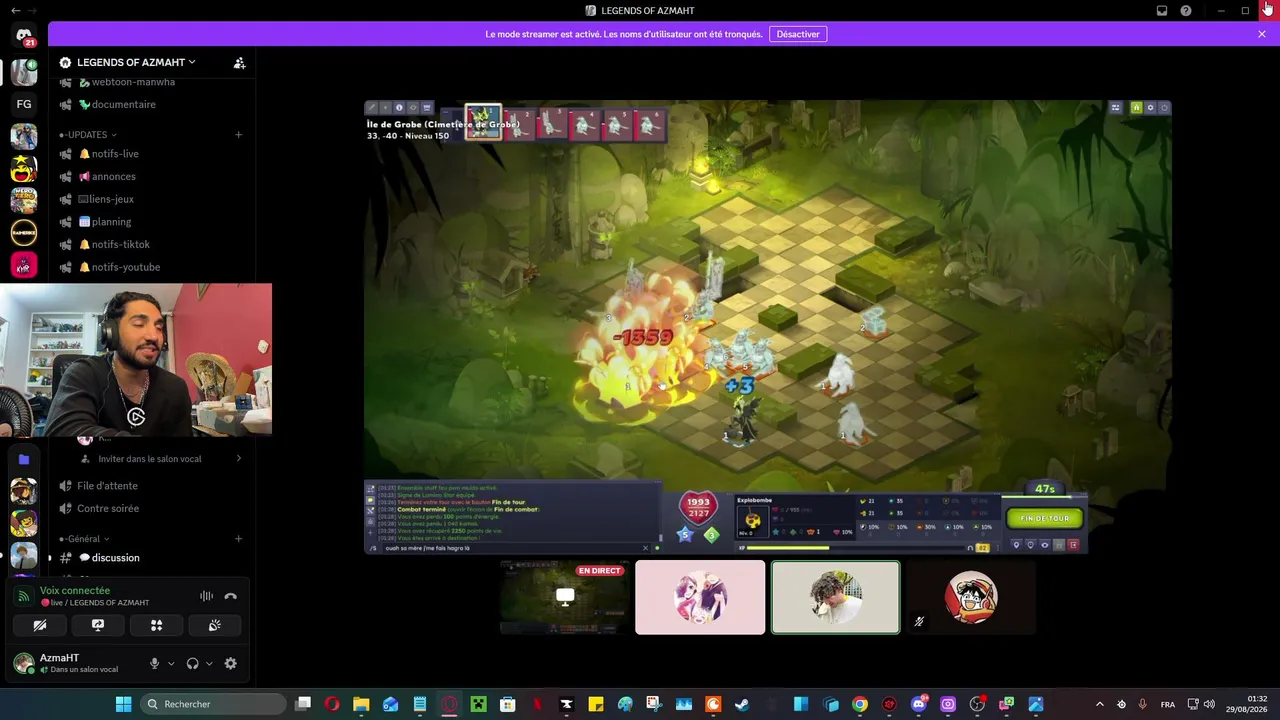Image resolution: width=1280 pixels, height=720 pixels.
Task: Start an activity from voice panel
Action: coord(156,625)
